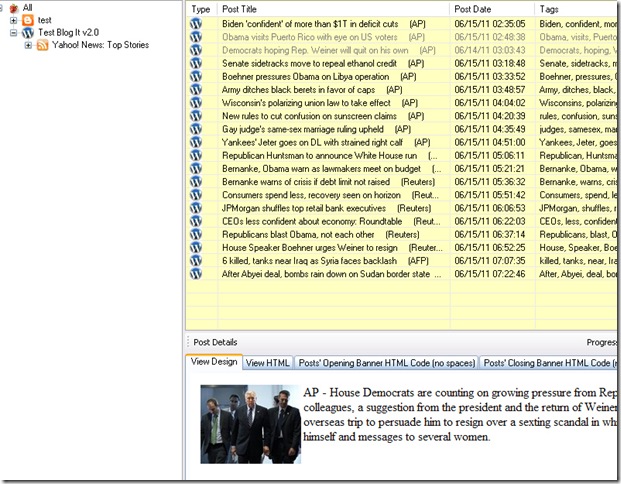Viewport: 621px width, 484px height.
Task: Sort by the Post Date column header
Action: (x=492, y=9)
